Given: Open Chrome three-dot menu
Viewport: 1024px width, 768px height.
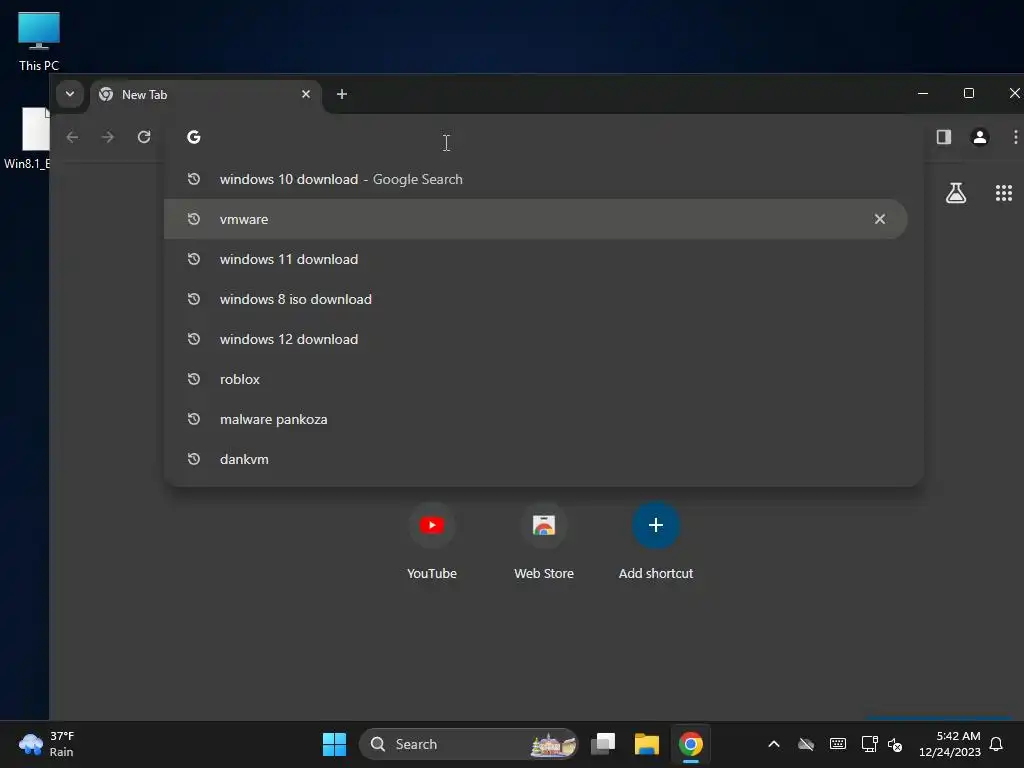Looking at the screenshot, I should (1015, 137).
